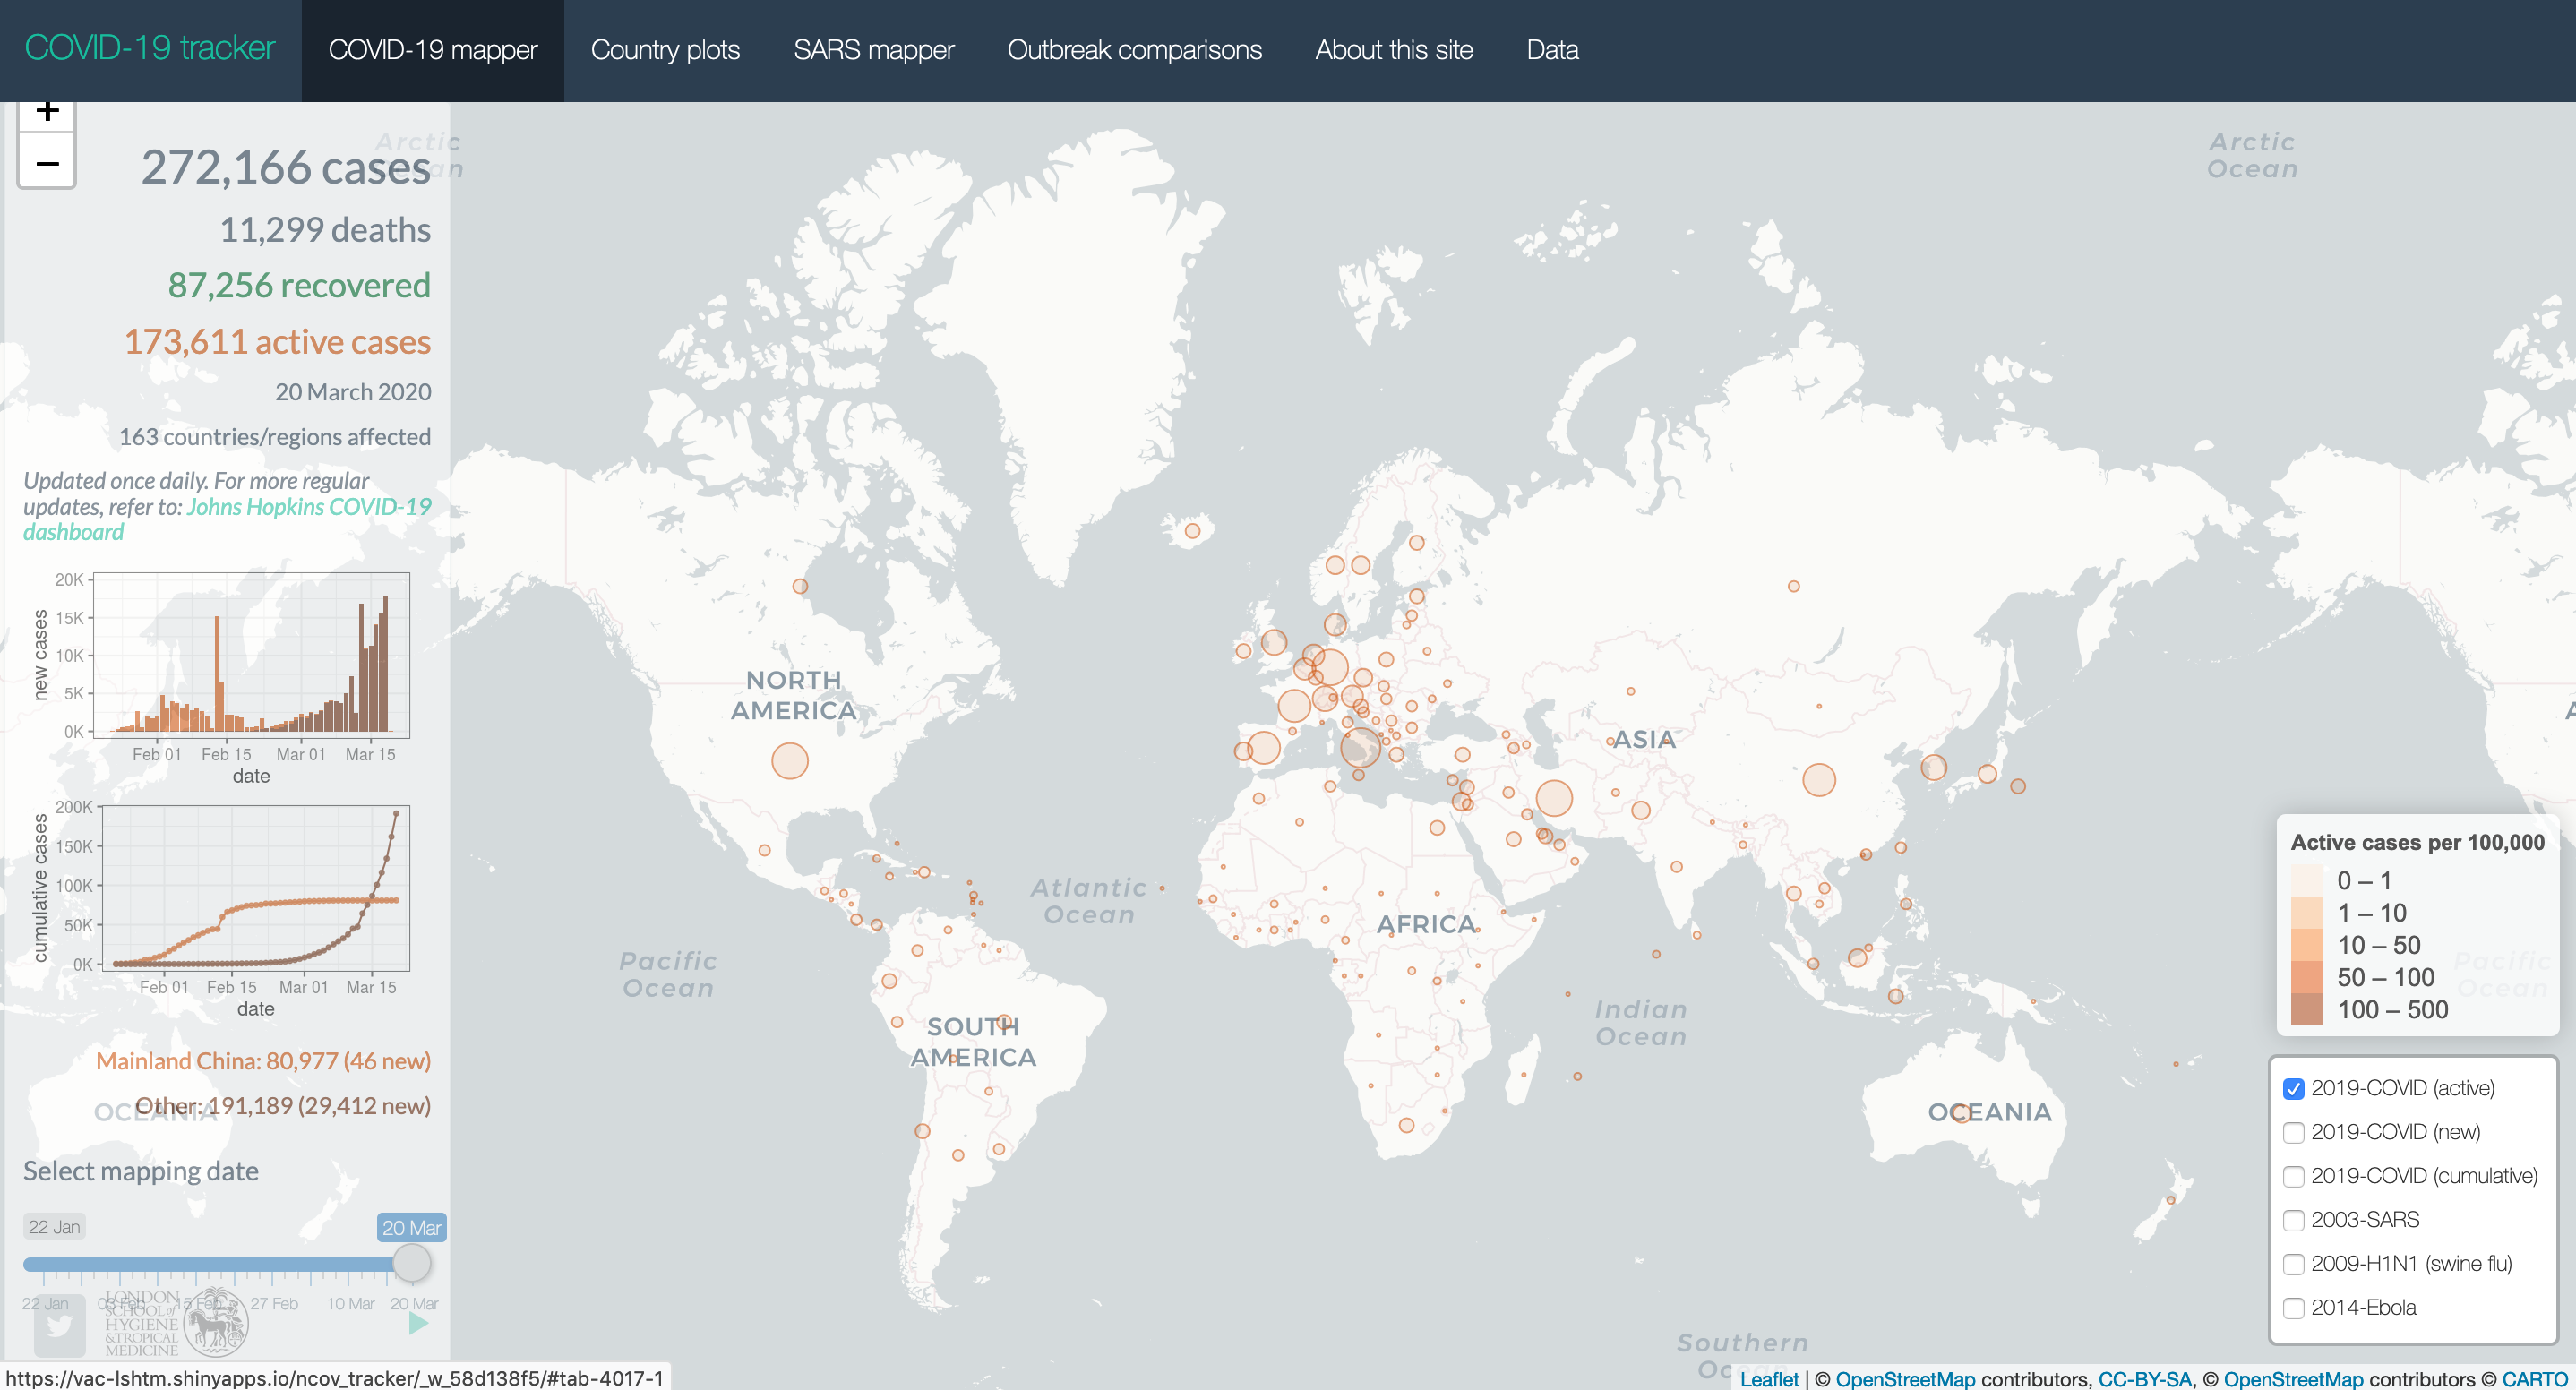Screen dimensions: 2576x1390
Task: Enable 2019-COVID (new) layer
Action: [2294, 1133]
